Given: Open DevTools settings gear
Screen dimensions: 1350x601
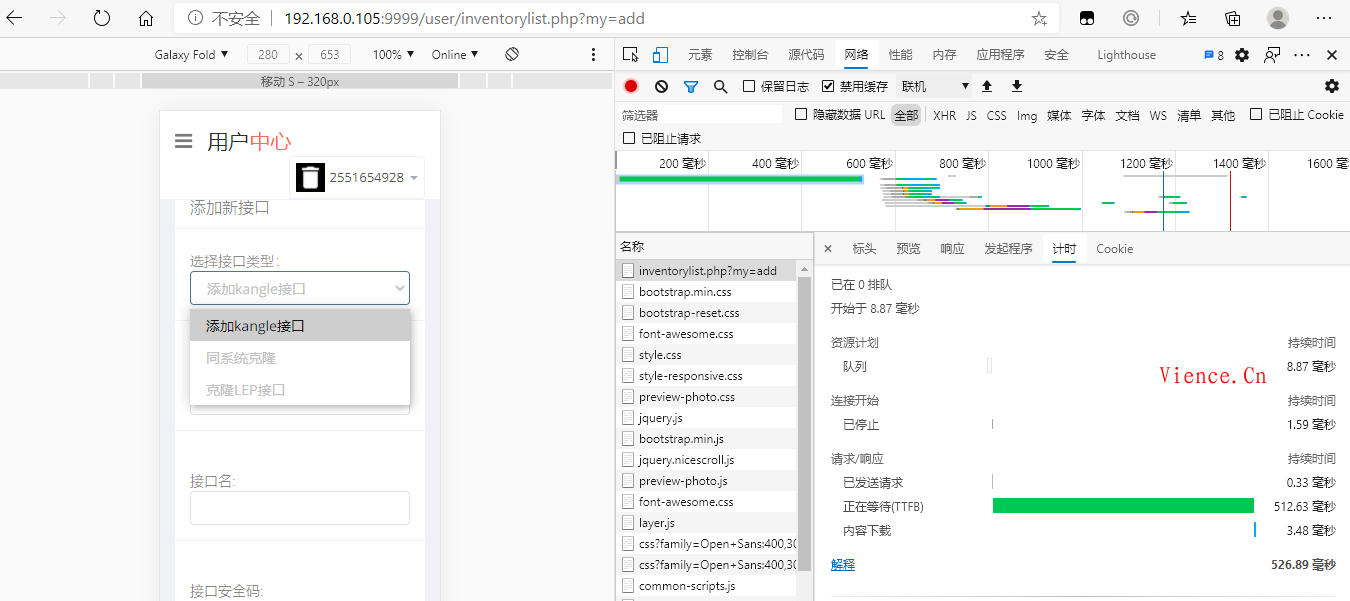Looking at the screenshot, I should [x=1241, y=55].
